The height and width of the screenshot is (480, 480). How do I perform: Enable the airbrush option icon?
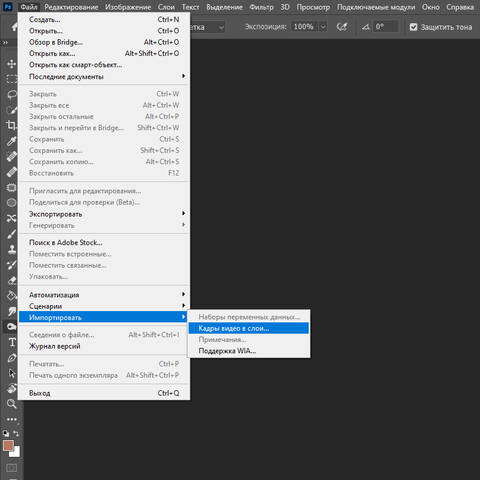(x=342, y=27)
